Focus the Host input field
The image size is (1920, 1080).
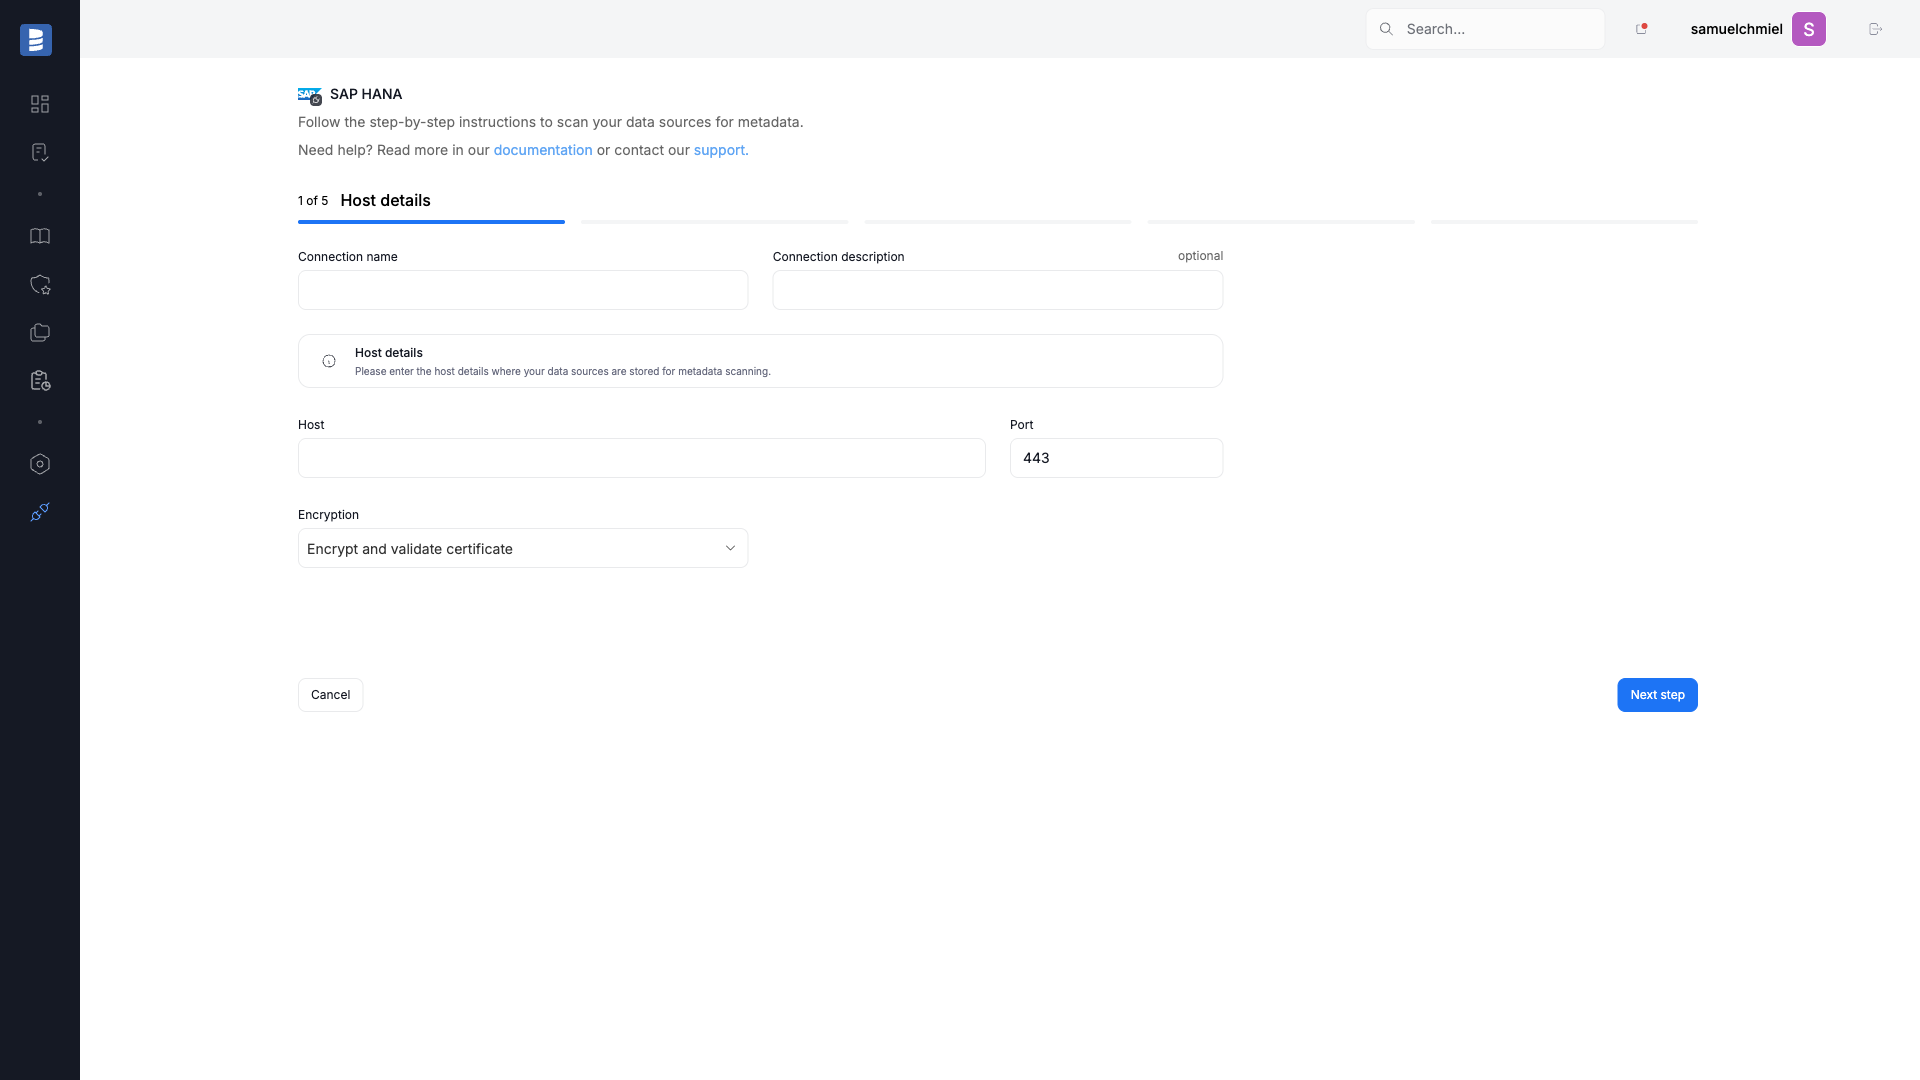[642, 458]
